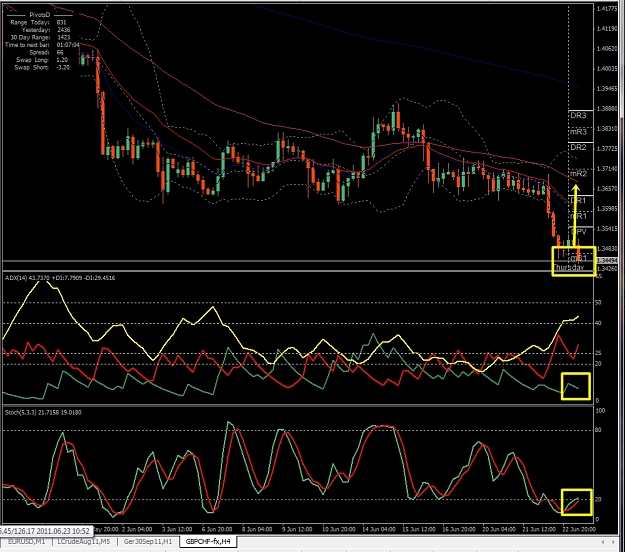Click the Range Today value 831
This screenshot has width=625, height=552.
(x=61, y=22)
